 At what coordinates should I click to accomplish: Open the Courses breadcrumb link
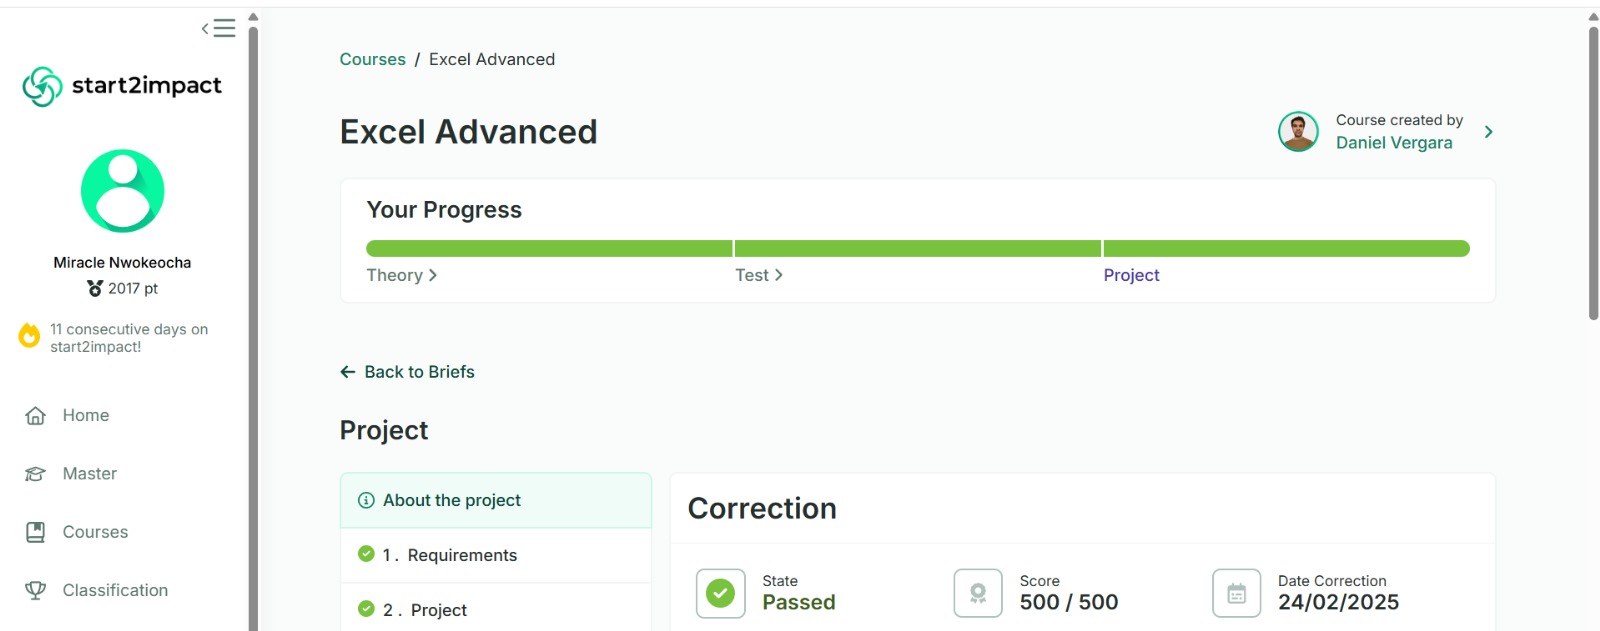click(x=372, y=59)
